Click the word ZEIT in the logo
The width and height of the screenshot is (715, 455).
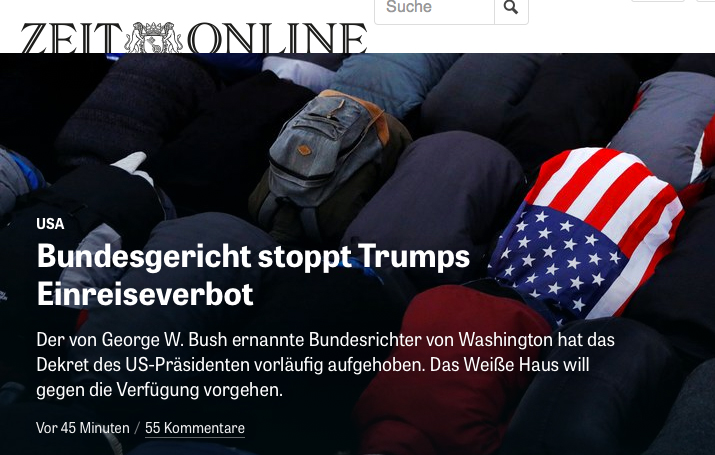[71, 38]
